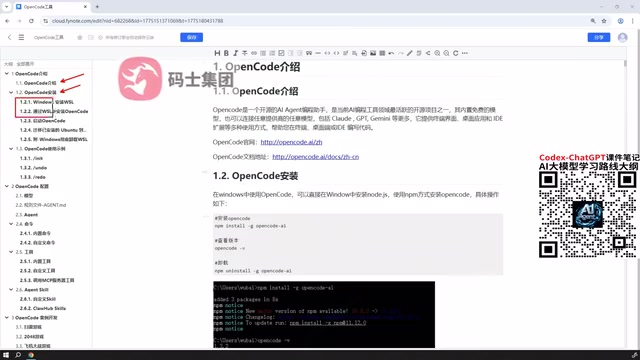Click the browser address bar URL
This screenshot has height=360, width=640.
[x=138, y=21]
